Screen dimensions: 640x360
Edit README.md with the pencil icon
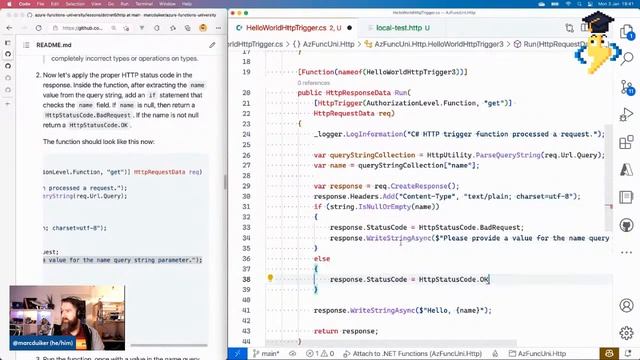(x=212, y=45)
